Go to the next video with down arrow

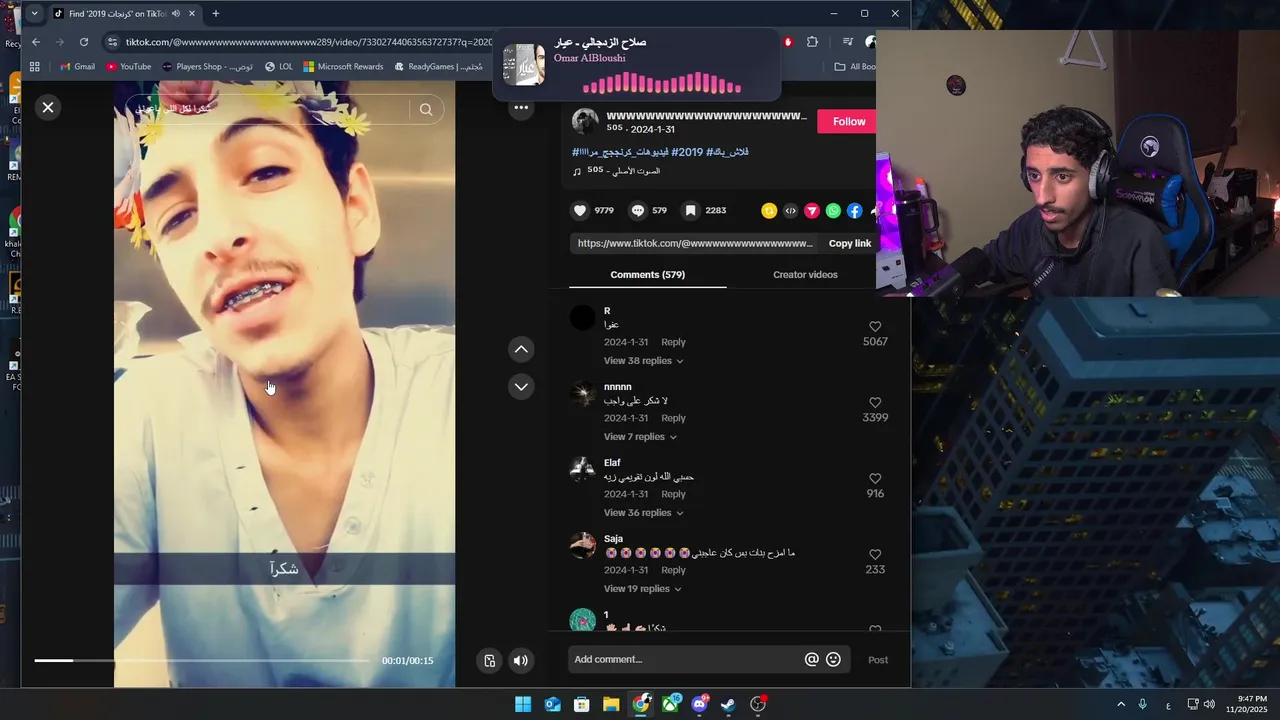[521, 386]
